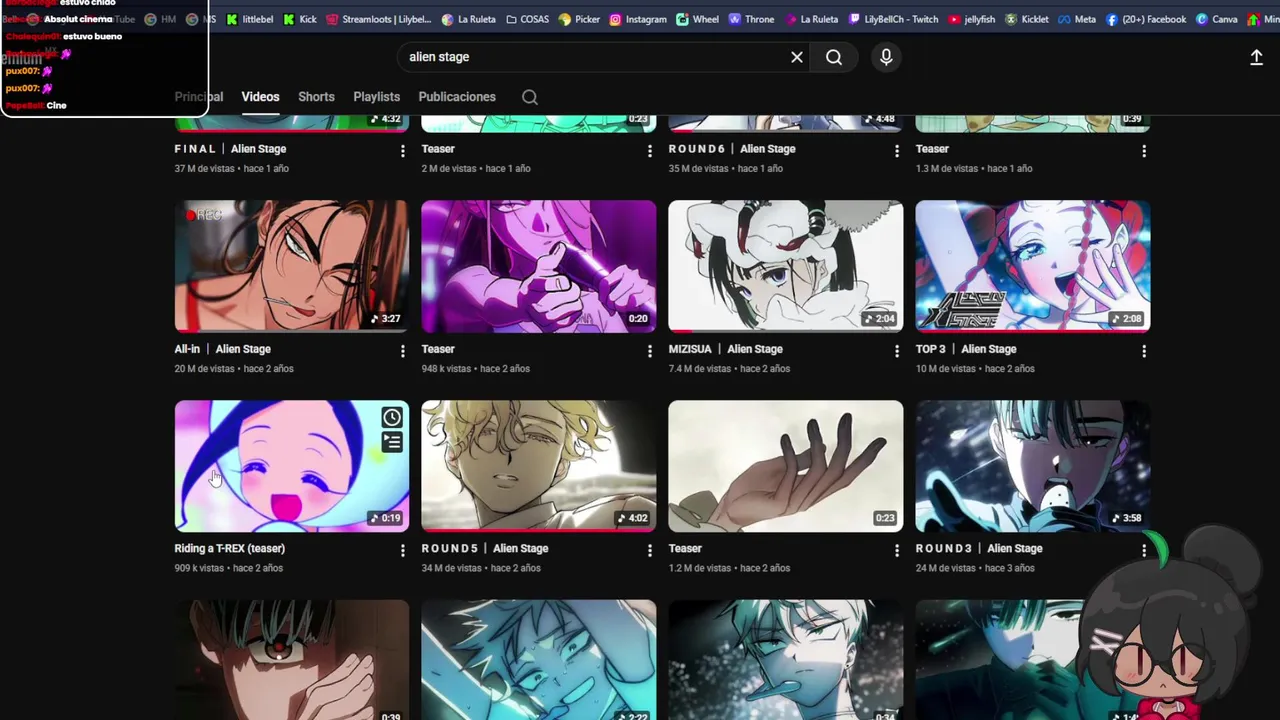Viewport: 1280px width, 720px height.
Task: Play the ROUND3 Alien Stage thumbnail
Action: click(1033, 466)
